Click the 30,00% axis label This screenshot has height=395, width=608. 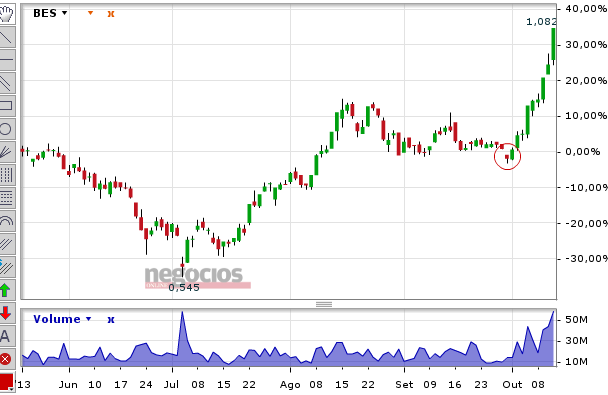click(586, 45)
